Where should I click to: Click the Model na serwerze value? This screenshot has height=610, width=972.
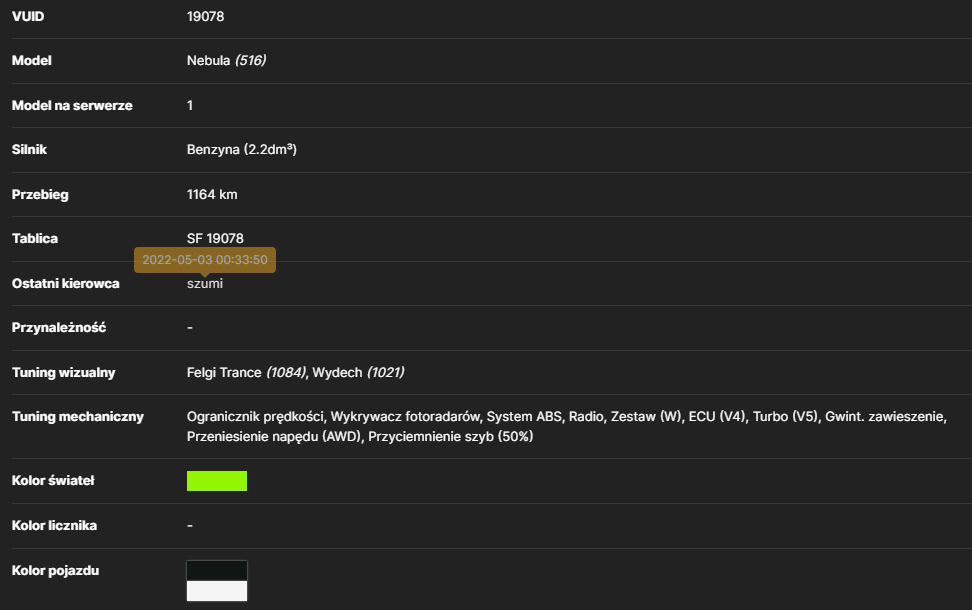tap(190, 105)
